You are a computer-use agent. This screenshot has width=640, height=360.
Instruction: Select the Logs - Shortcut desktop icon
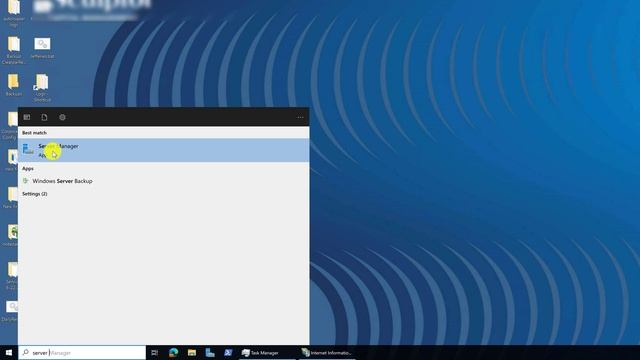coord(42,88)
